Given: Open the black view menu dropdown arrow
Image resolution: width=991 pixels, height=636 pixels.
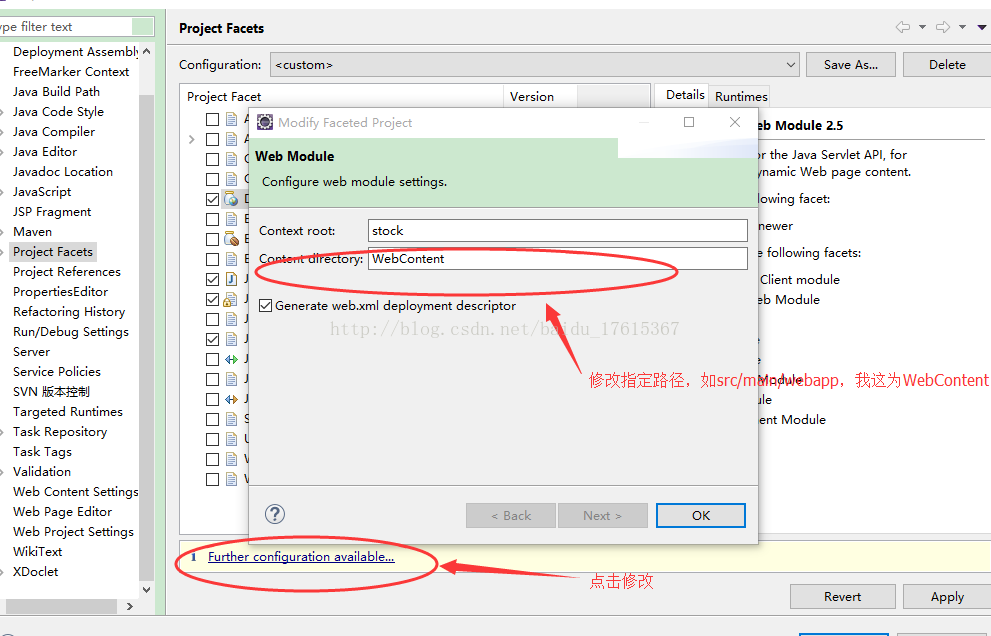Looking at the screenshot, I should 982,27.
